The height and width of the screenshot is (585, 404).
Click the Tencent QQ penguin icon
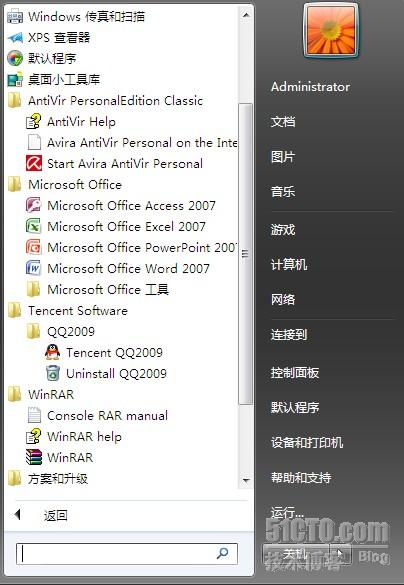click(x=53, y=352)
